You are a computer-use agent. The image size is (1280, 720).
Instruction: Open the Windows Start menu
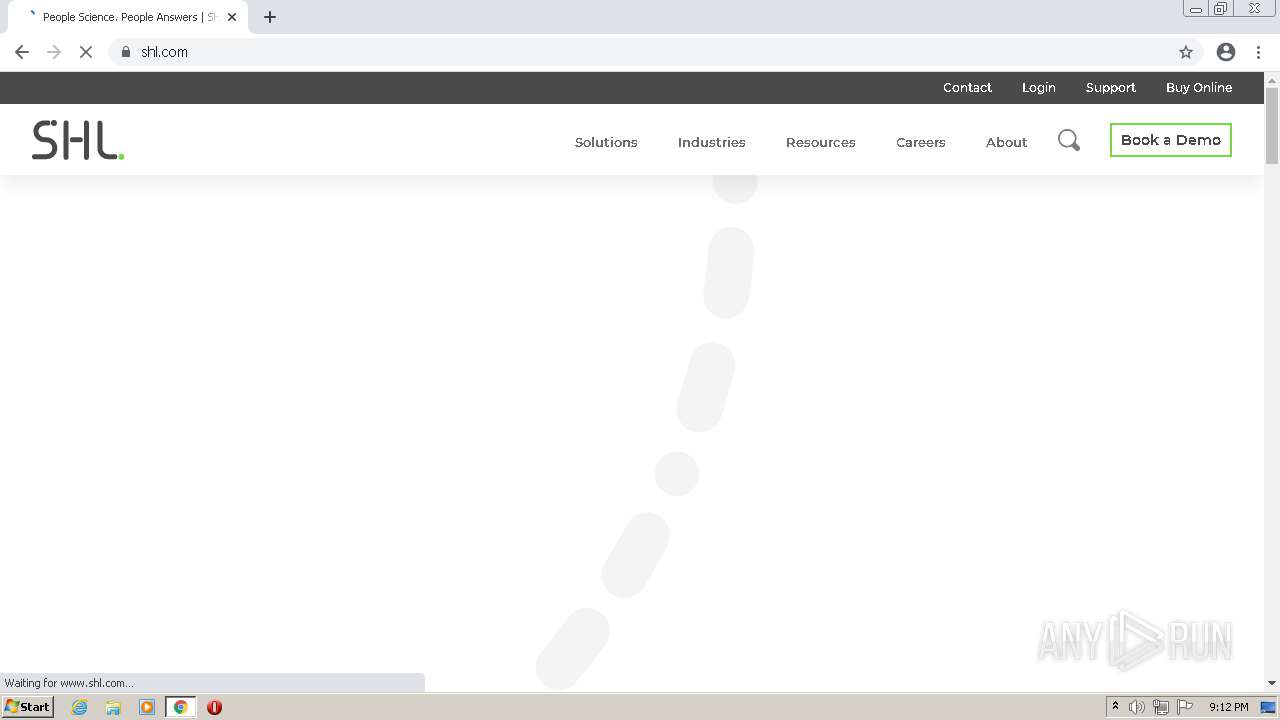pyautogui.click(x=28, y=706)
